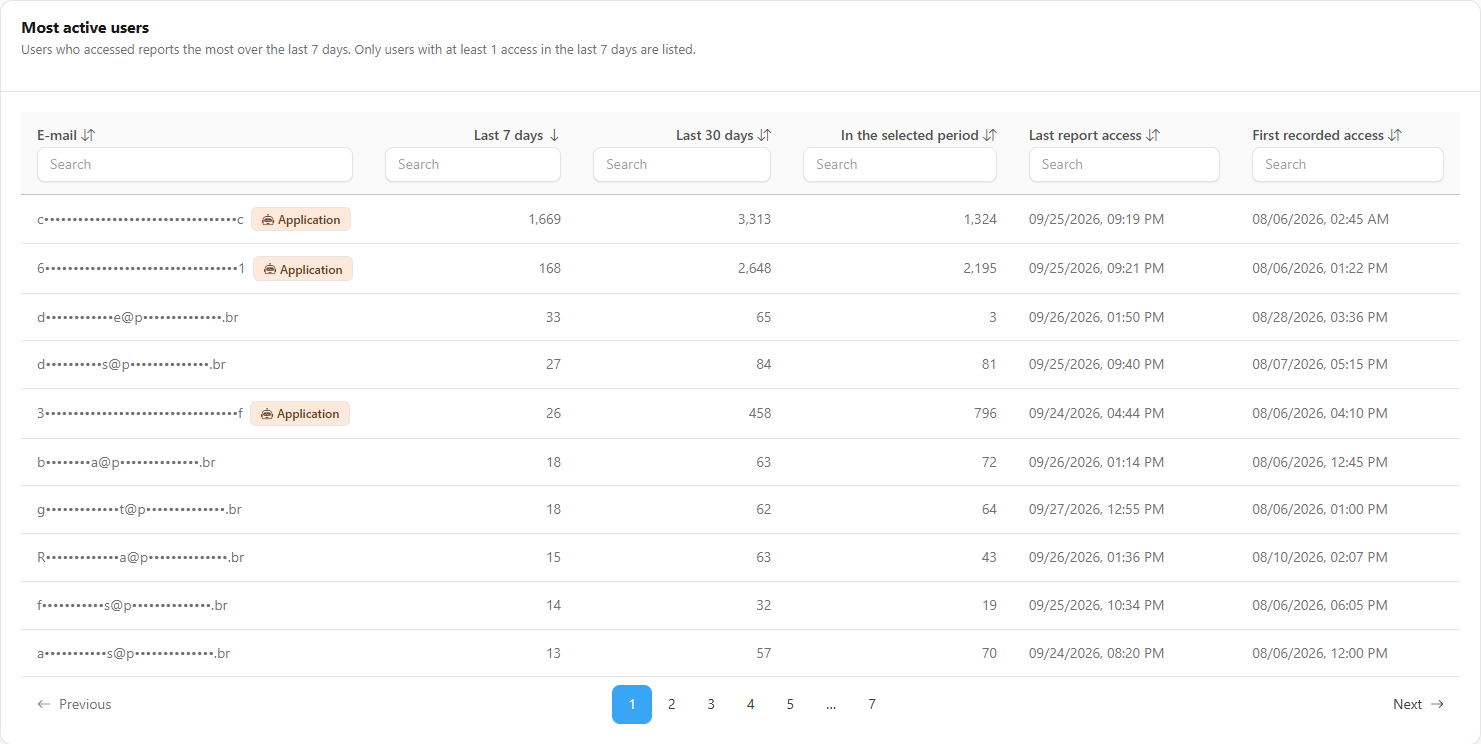Click the 2,195 selected period value
Screen dimensions: 1481x746
tap(980, 268)
